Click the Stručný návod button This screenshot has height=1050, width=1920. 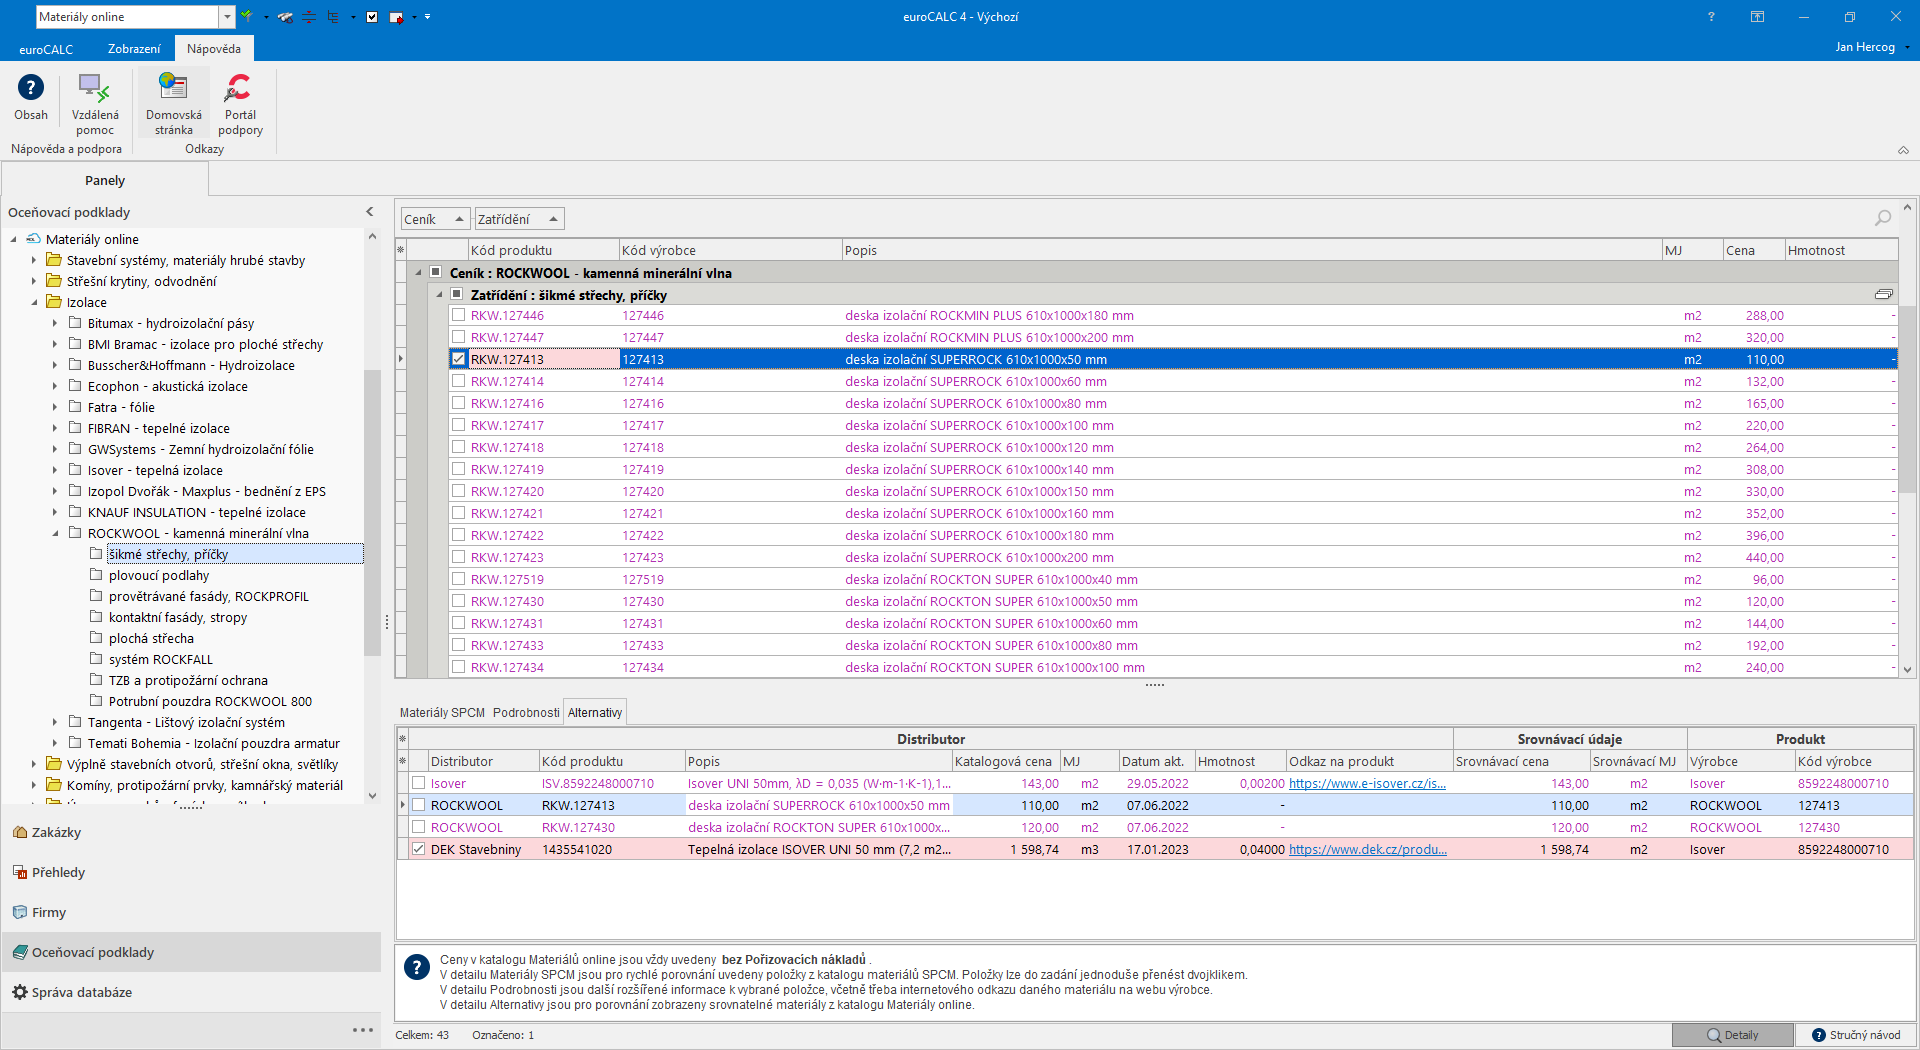click(1856, 1035)
